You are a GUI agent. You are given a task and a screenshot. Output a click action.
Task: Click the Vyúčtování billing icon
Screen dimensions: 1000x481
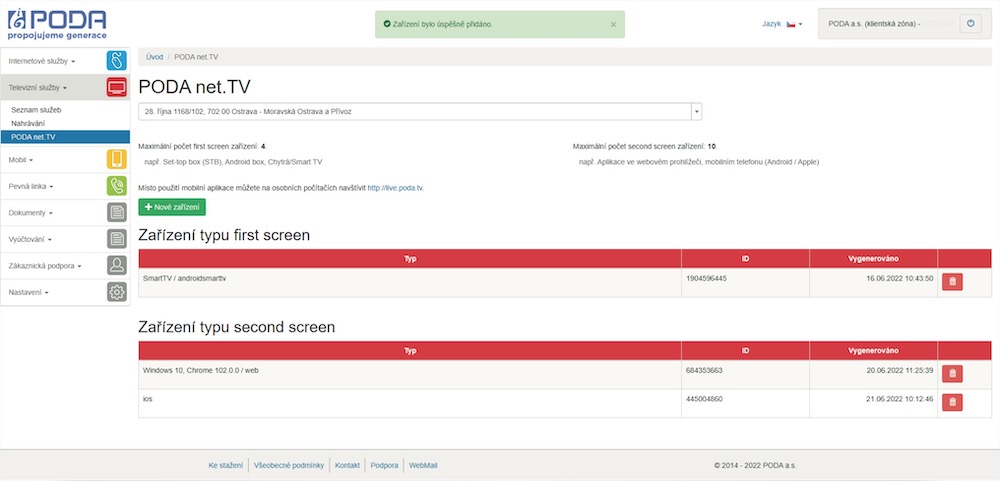point(117,239)
